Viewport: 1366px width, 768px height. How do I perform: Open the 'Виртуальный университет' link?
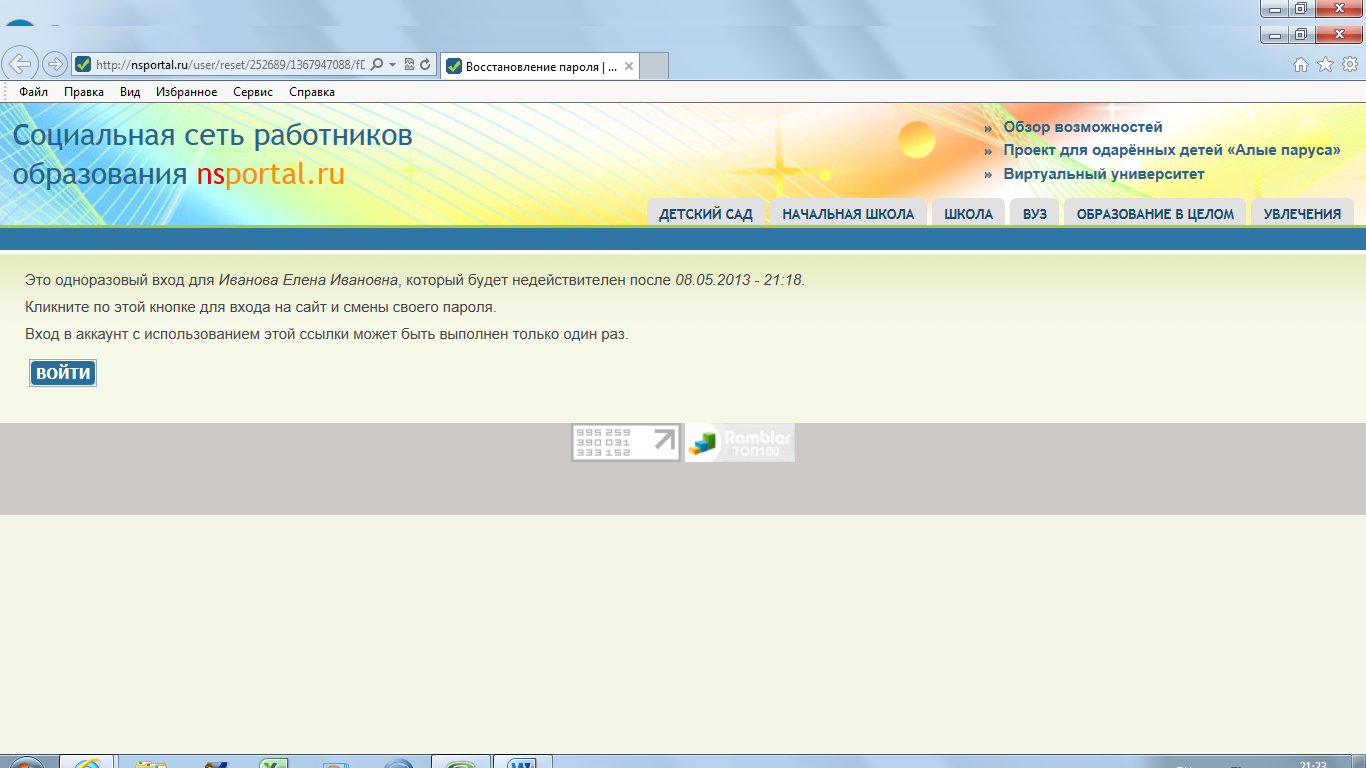(x=1104, y=174)
